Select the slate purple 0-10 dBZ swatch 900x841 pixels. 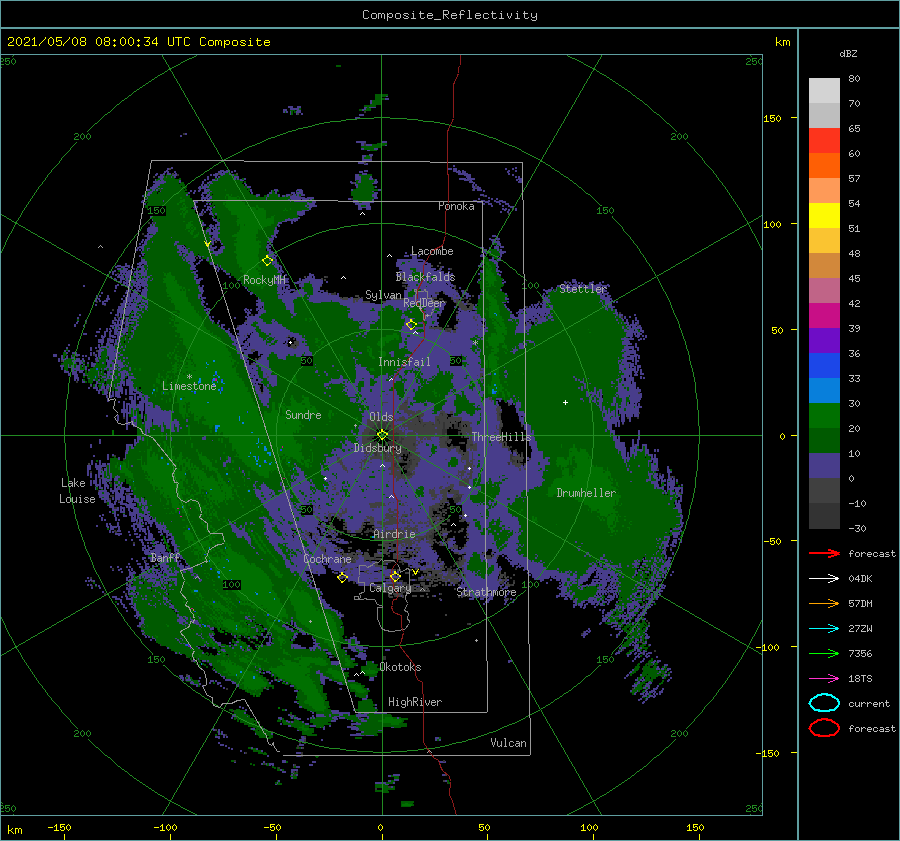pos(824,466)
